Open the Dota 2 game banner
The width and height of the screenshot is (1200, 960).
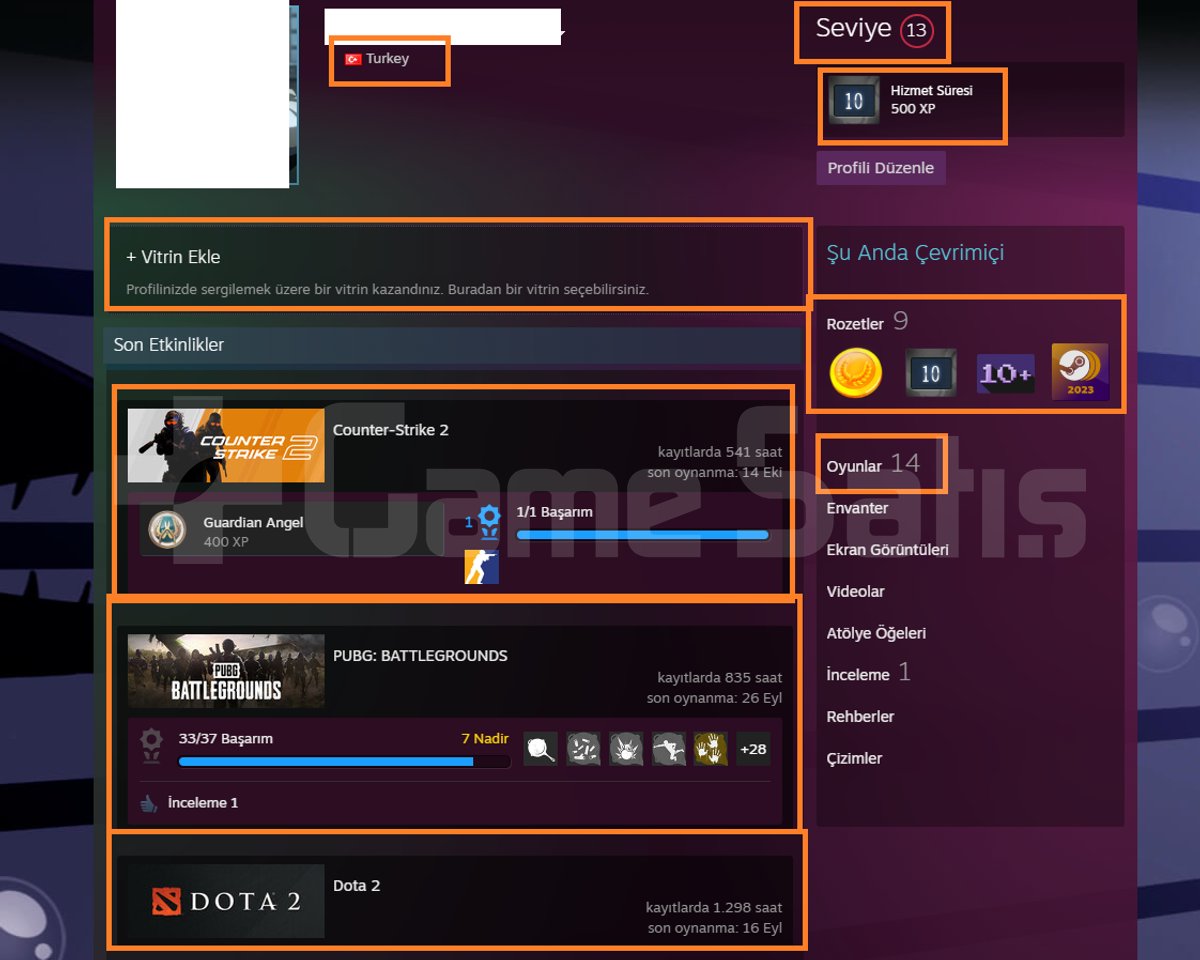point(226,901)
